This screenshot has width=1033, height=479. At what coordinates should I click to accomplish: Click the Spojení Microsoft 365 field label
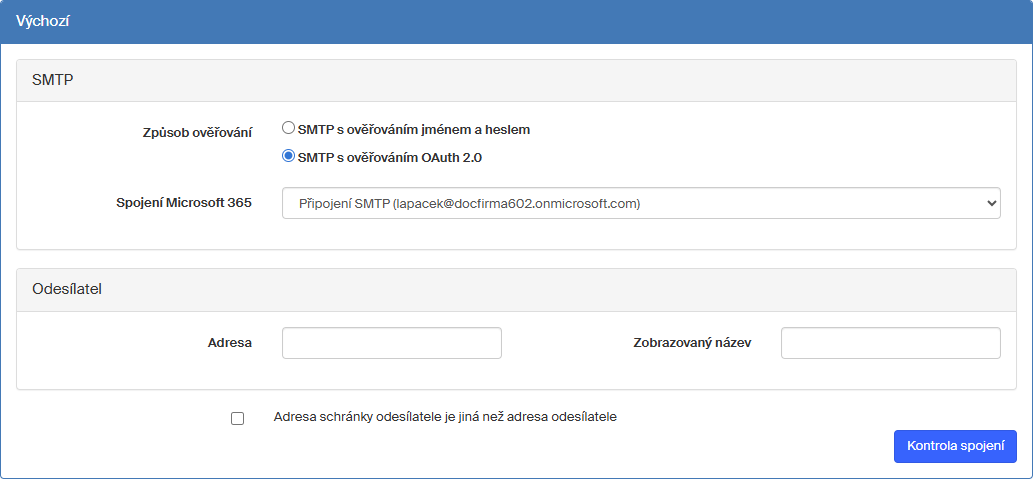(x=184, y=202)
